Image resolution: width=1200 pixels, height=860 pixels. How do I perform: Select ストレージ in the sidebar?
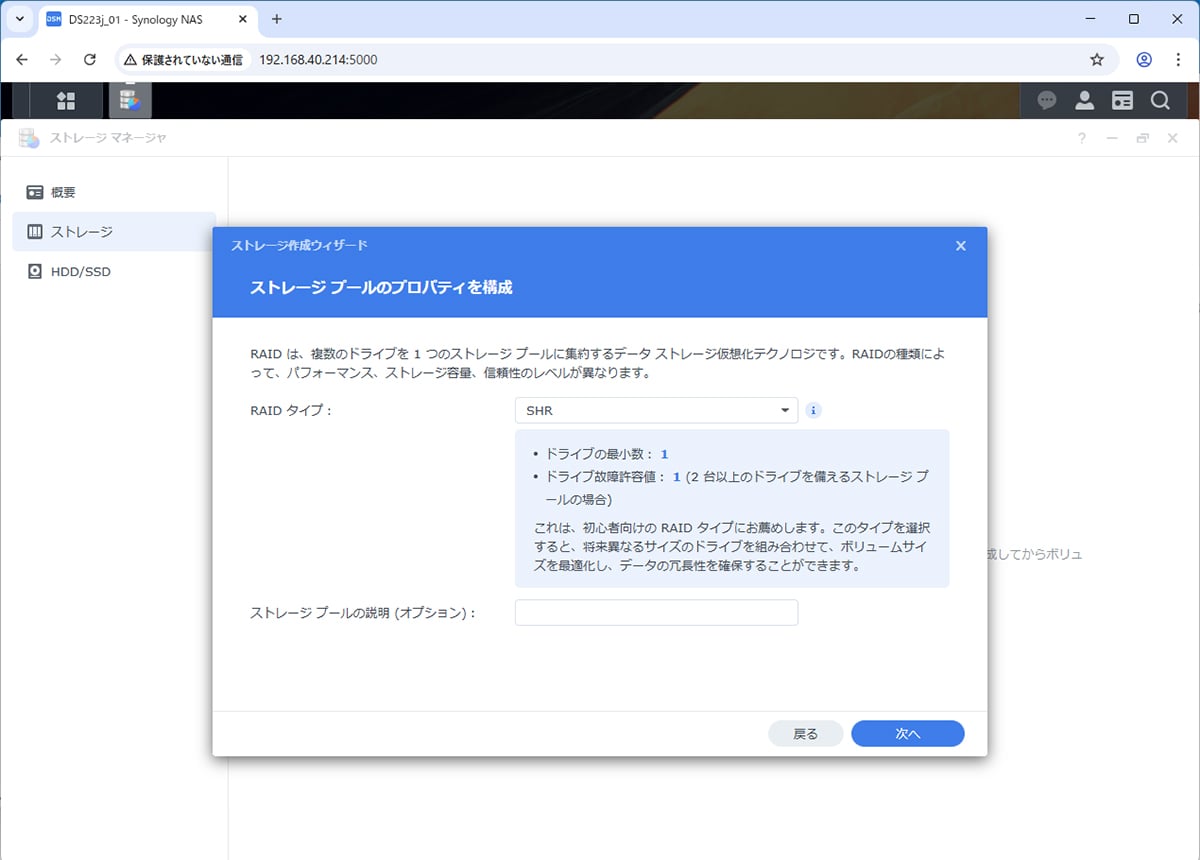click(81, 232)
